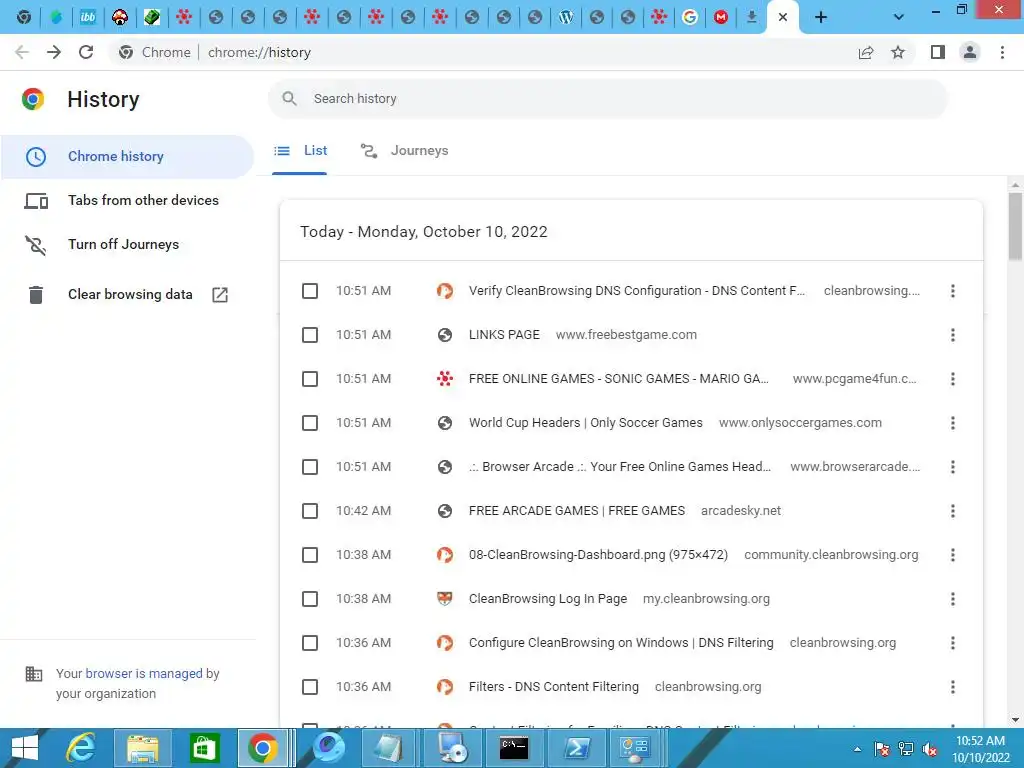The height and width of the screenshot is (768, 1024).
Task: Check the CleanBrowsing Log In Page checkbox
Action: click(x=310, y=599)
